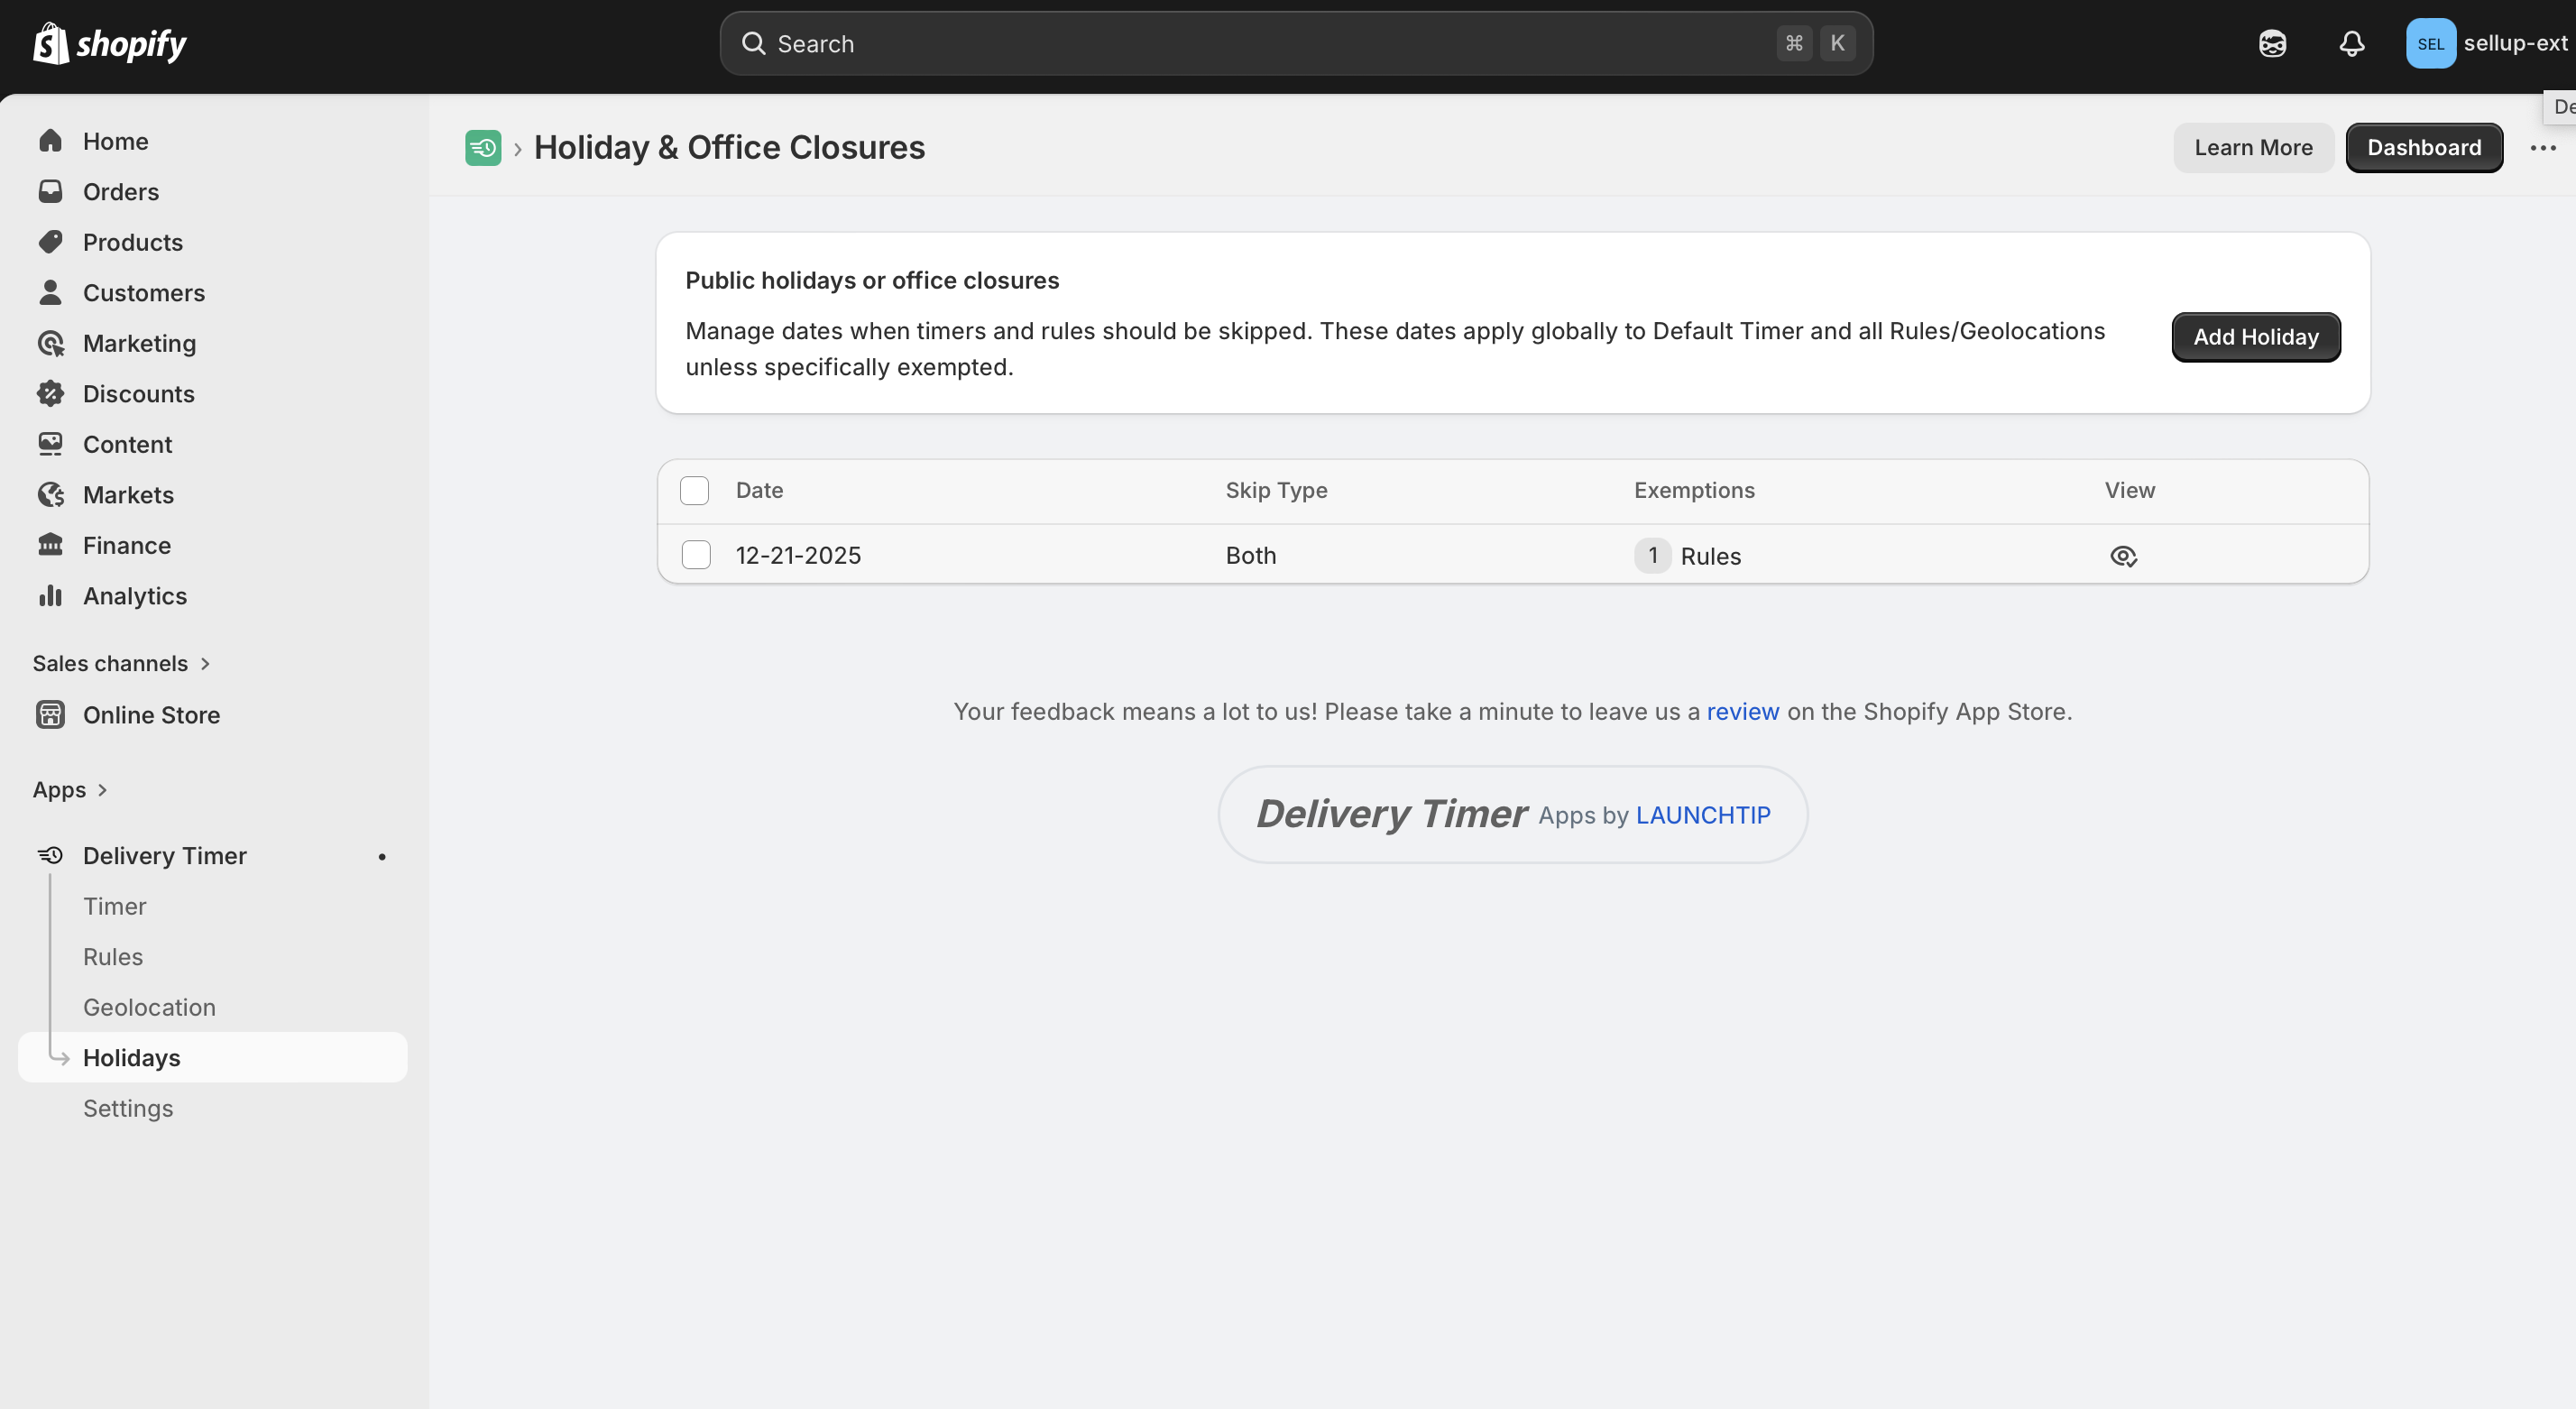Check the 12-21-2025 holiday row checkbox

point(696,555)
